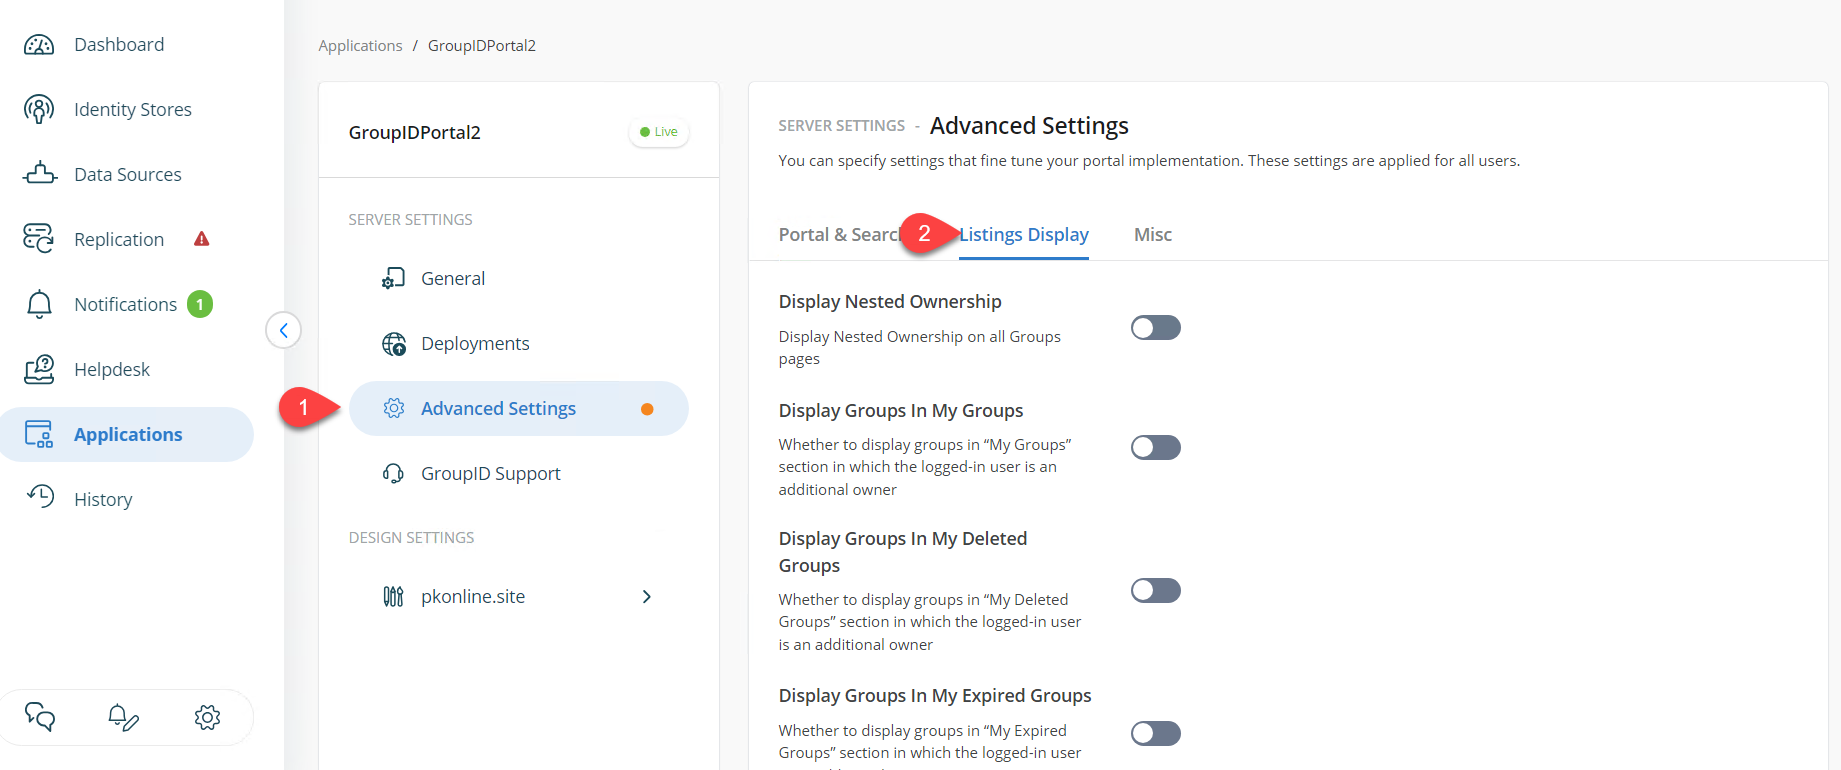This screenshot has height=770, width=1841.
Task: Click the Applications breadcrumb link
Action: pyautogui.click(x=360, y=46)
